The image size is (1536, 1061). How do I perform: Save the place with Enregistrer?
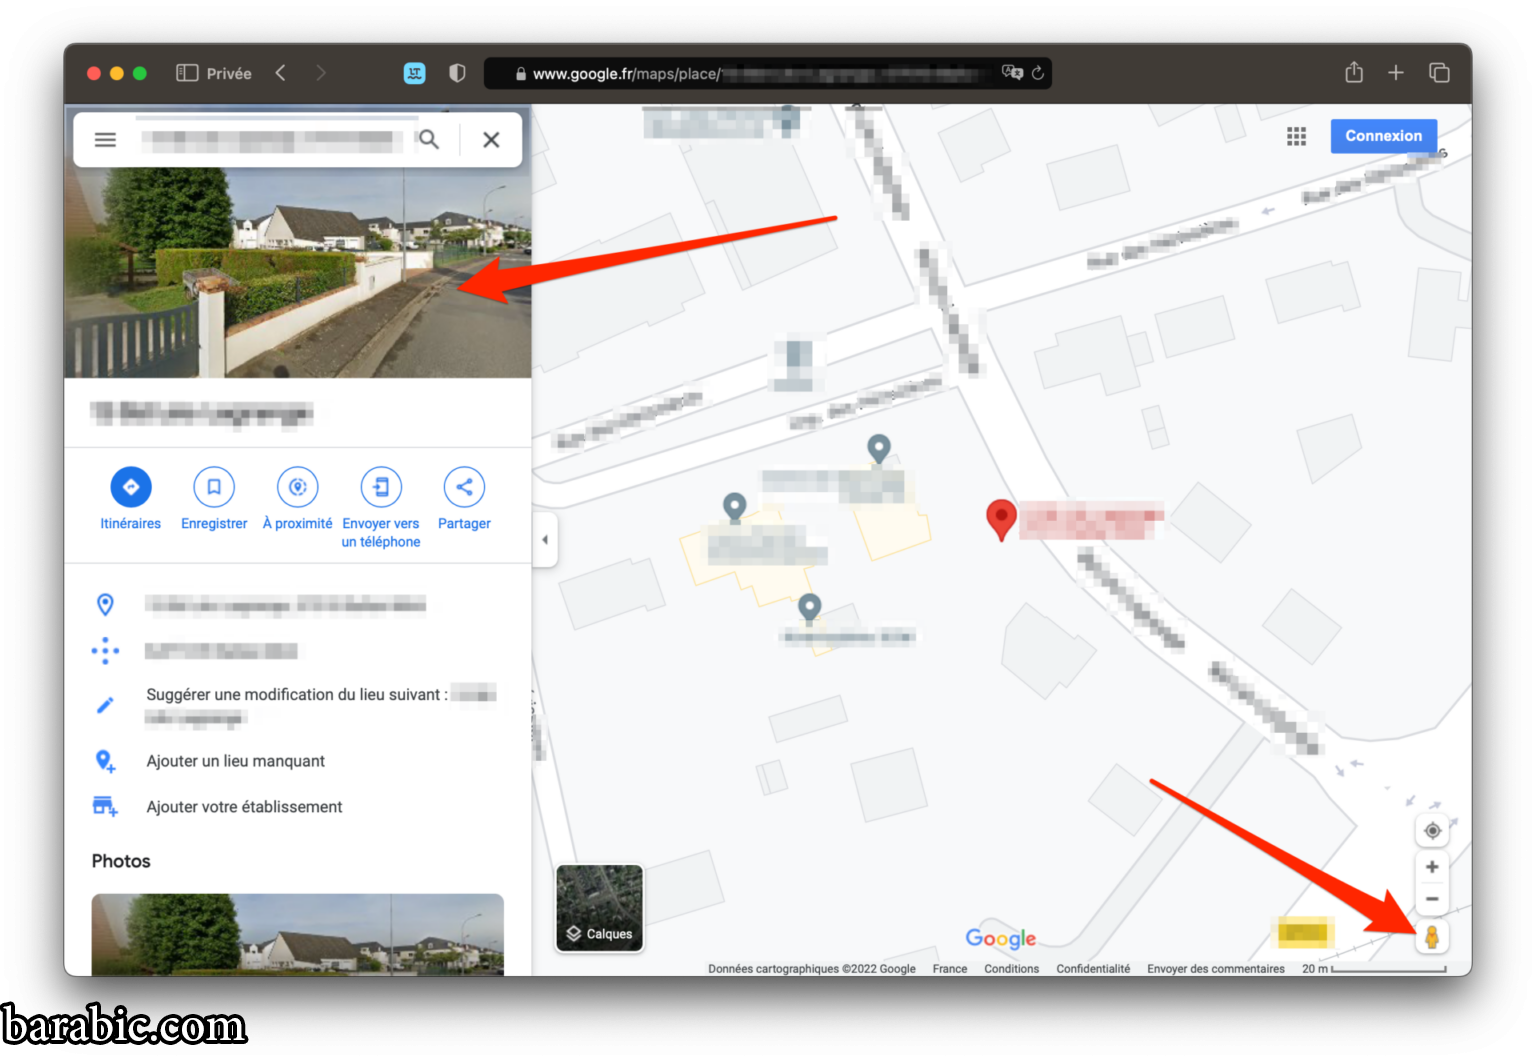pyautogui.click(x=214, y=499)
